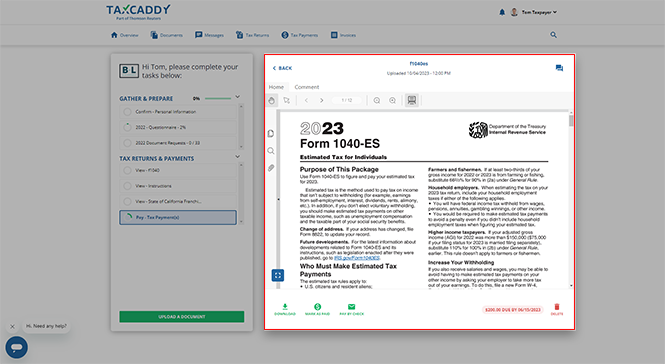This screenshot has width=665, height=364.
Task: Click the $200.00 due by 06/15/2023 badge
Action: click(513, 310)
